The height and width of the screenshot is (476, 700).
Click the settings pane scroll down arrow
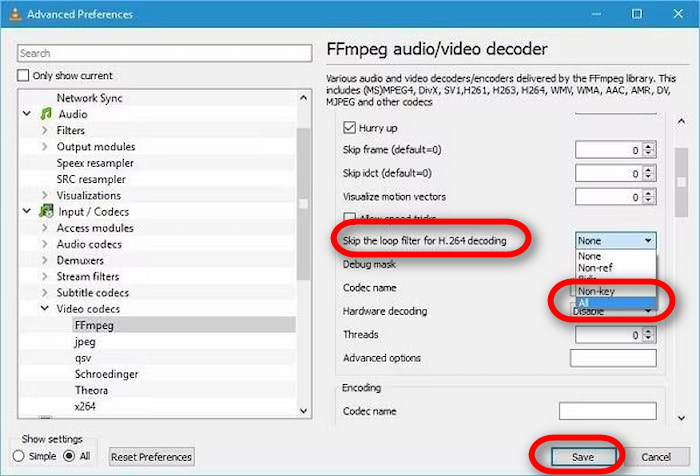pyautogui.click(x=681, y=418)
